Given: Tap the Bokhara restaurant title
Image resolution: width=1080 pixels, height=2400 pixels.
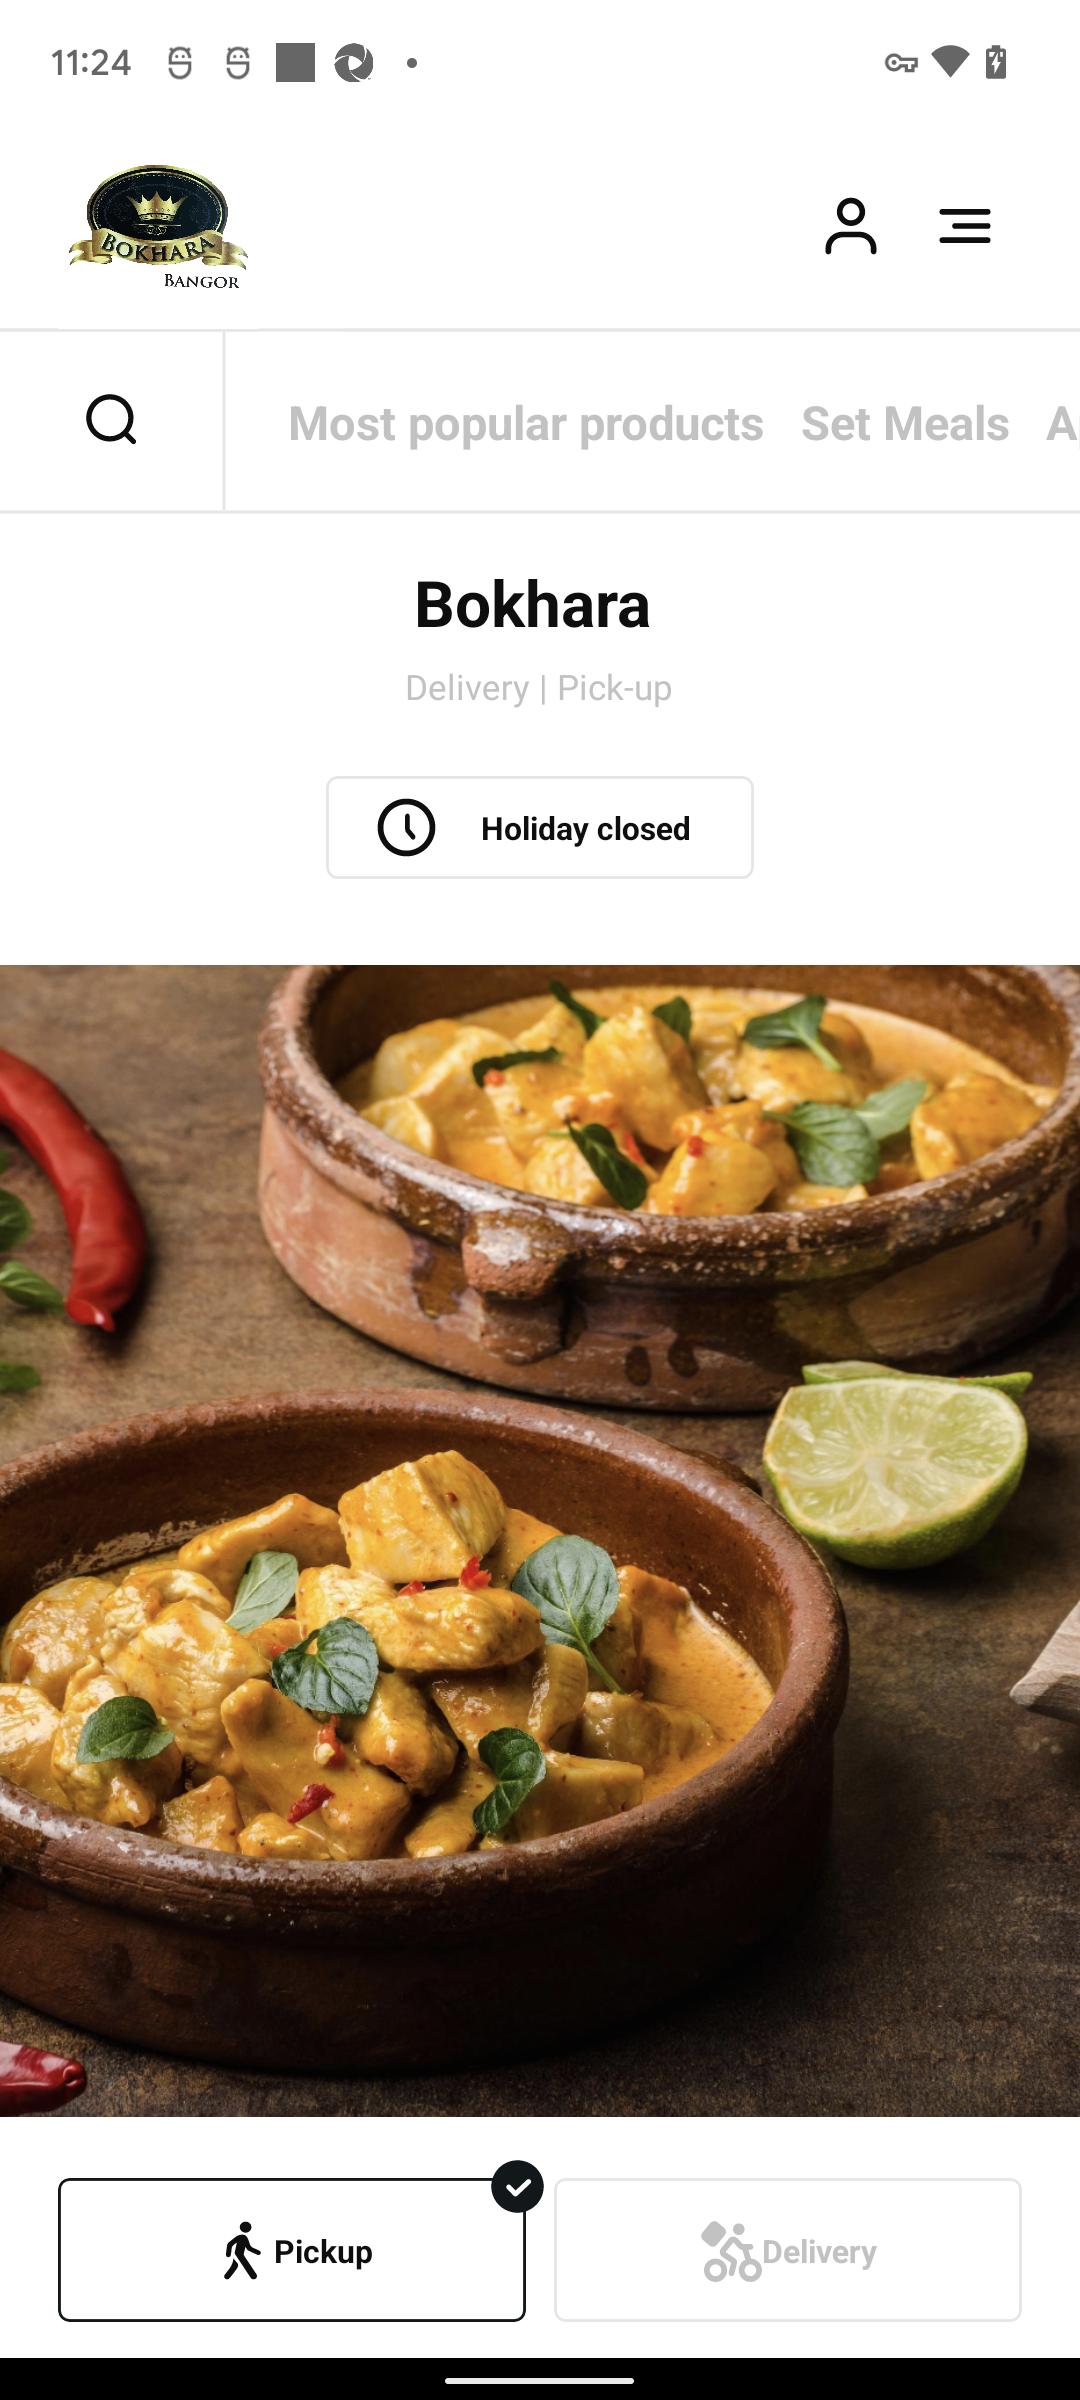Looking at the screenshot, I should pyautogui.click(x=532, y=605).
